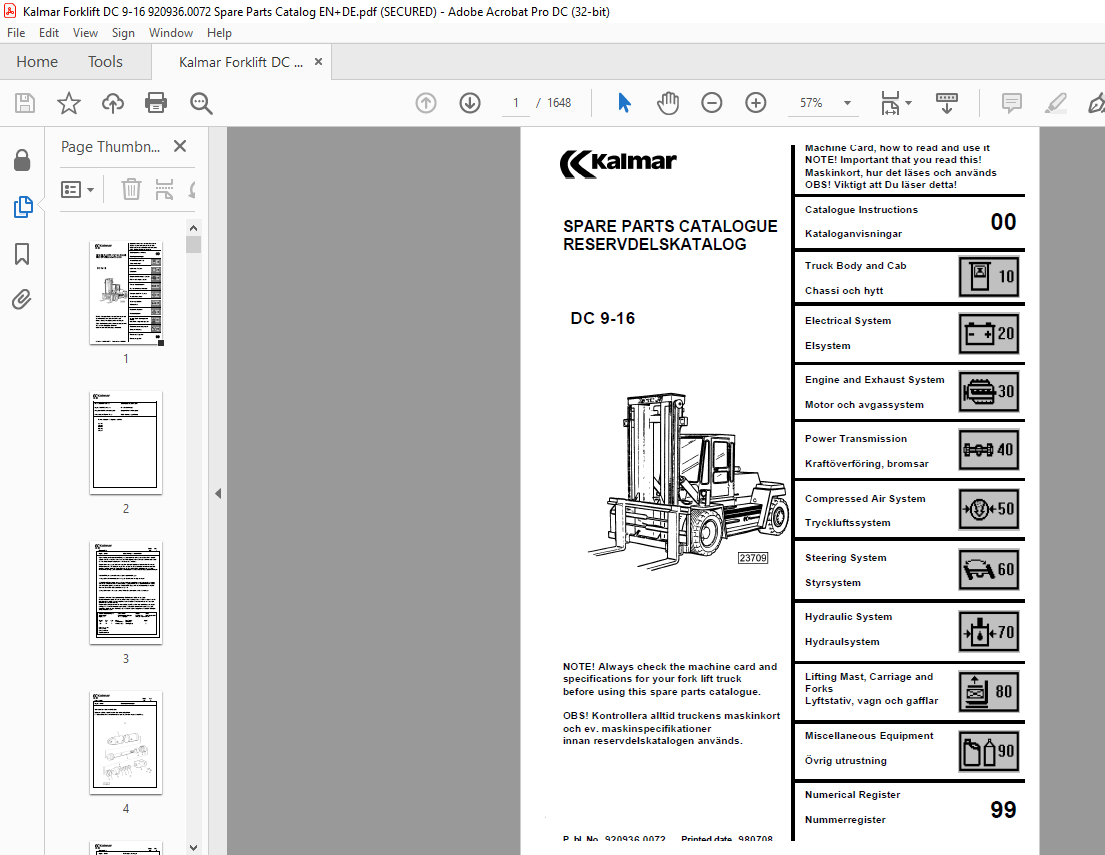The image size is (1105, 855).
Task: Open the zoom percentage dropdown
Action: click(848, 103)
